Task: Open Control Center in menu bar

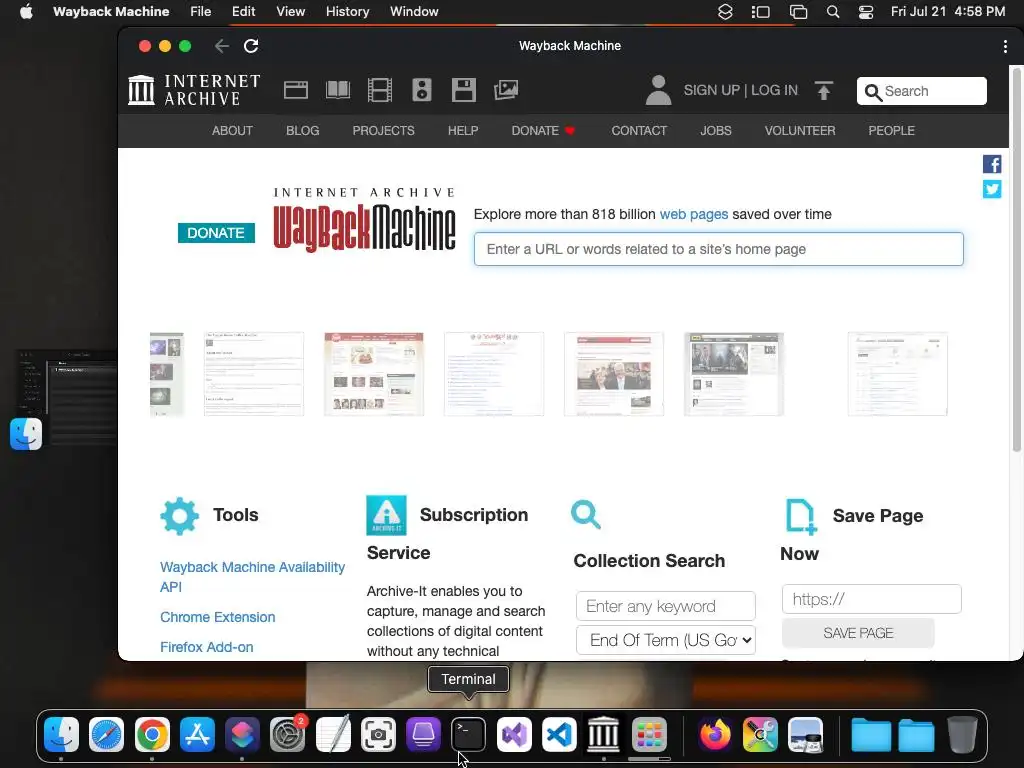Action: tap(866, 12)
